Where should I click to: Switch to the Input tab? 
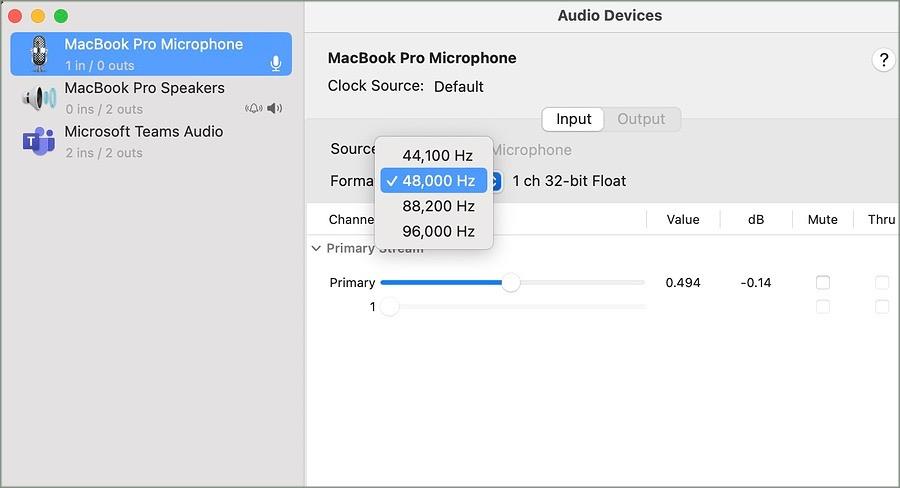573,119
